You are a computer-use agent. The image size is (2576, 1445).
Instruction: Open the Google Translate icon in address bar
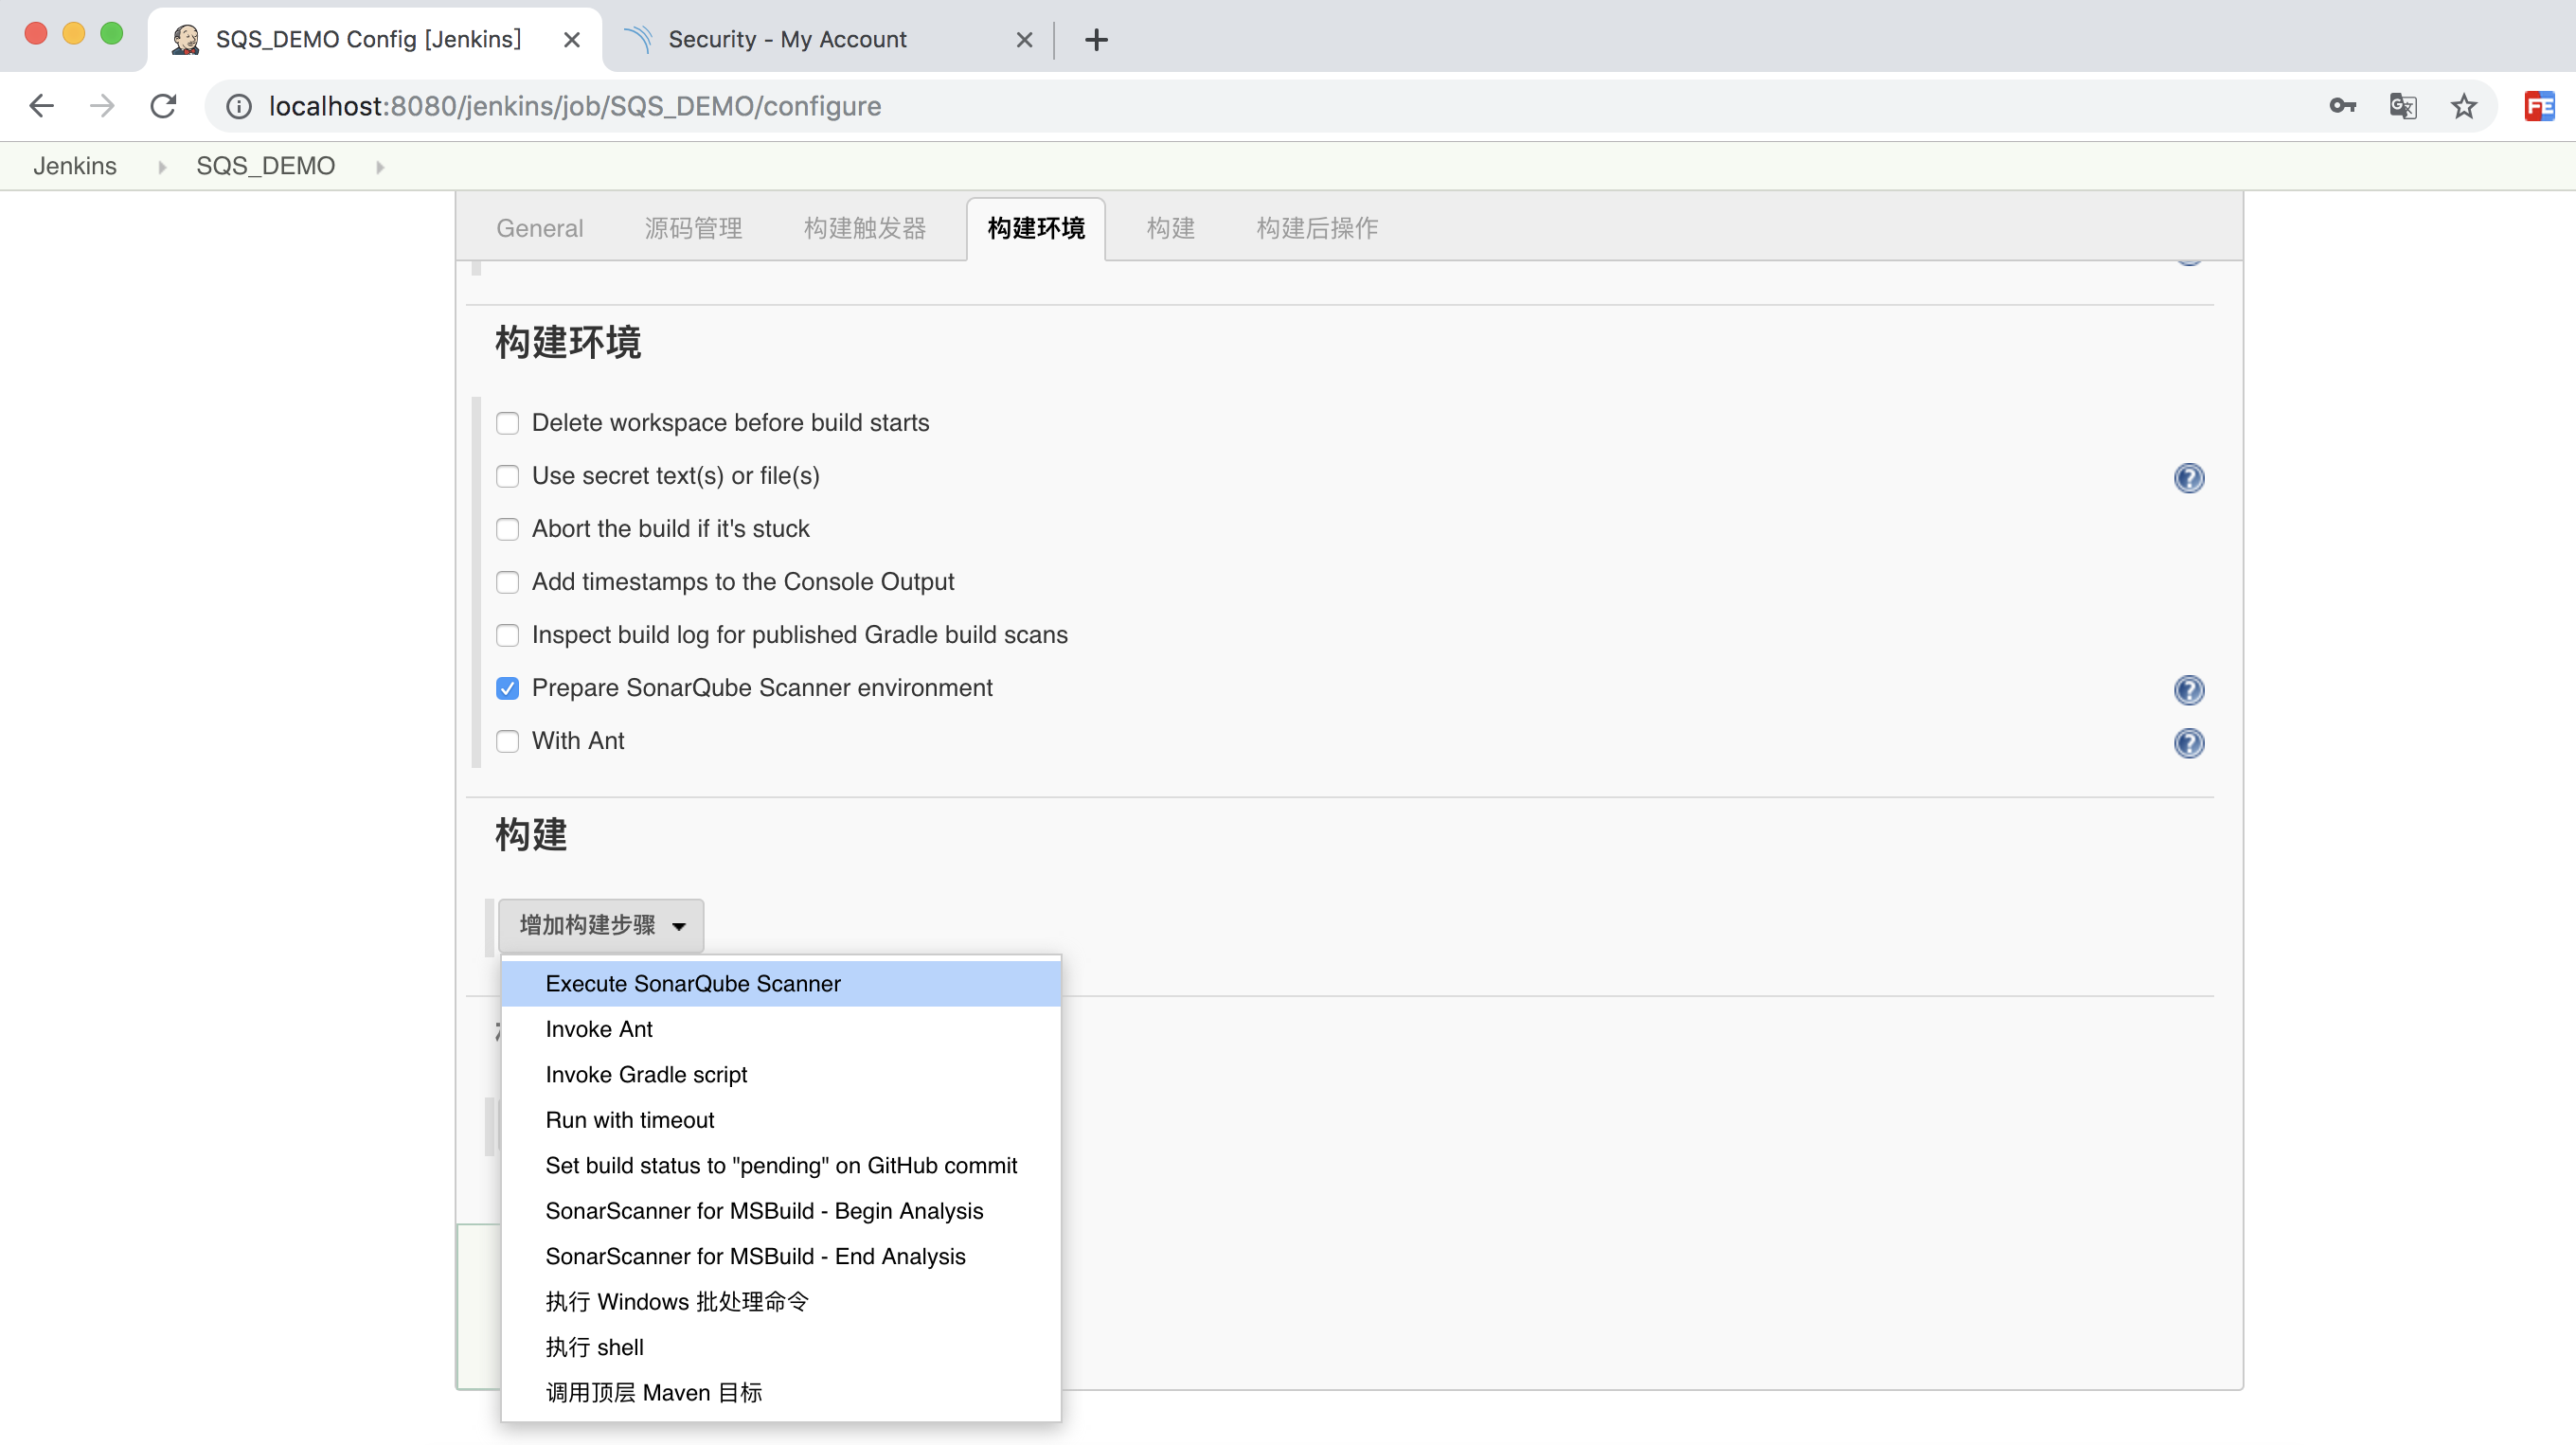[2402, 106]
